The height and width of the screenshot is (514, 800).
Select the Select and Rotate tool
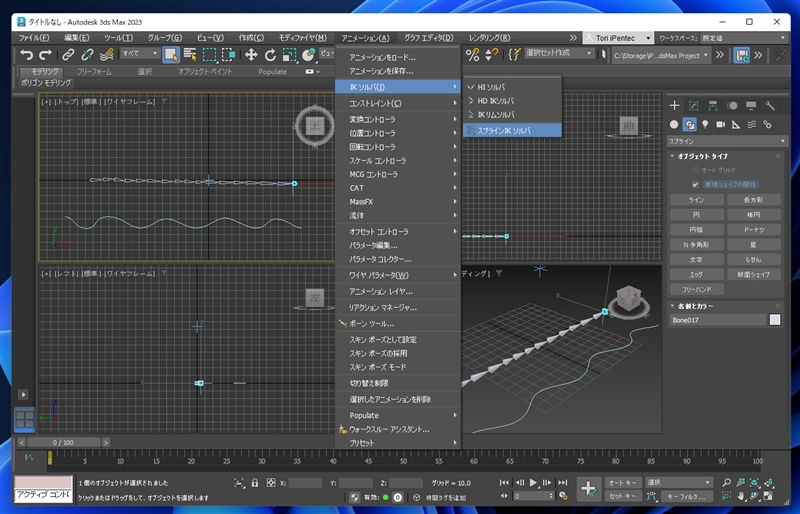tap(270, 55)
